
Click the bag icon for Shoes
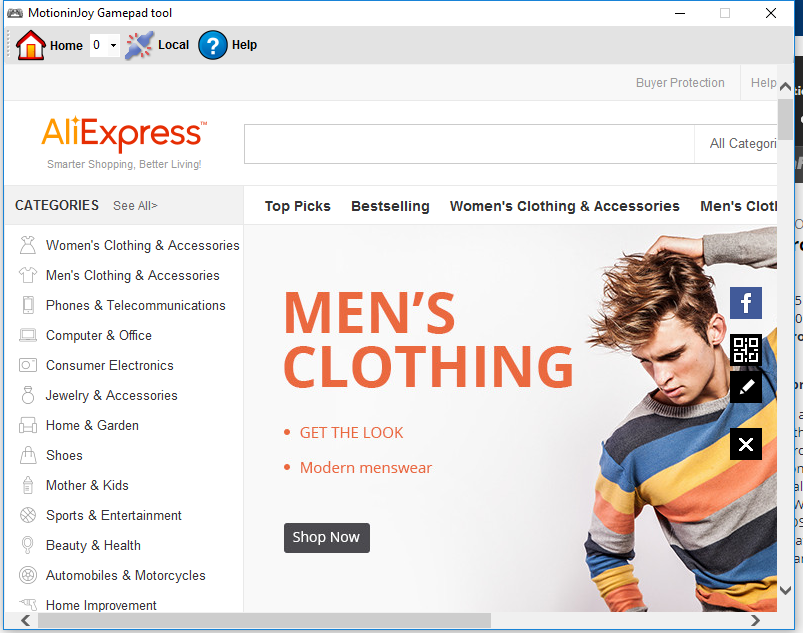tap(28, 455)
